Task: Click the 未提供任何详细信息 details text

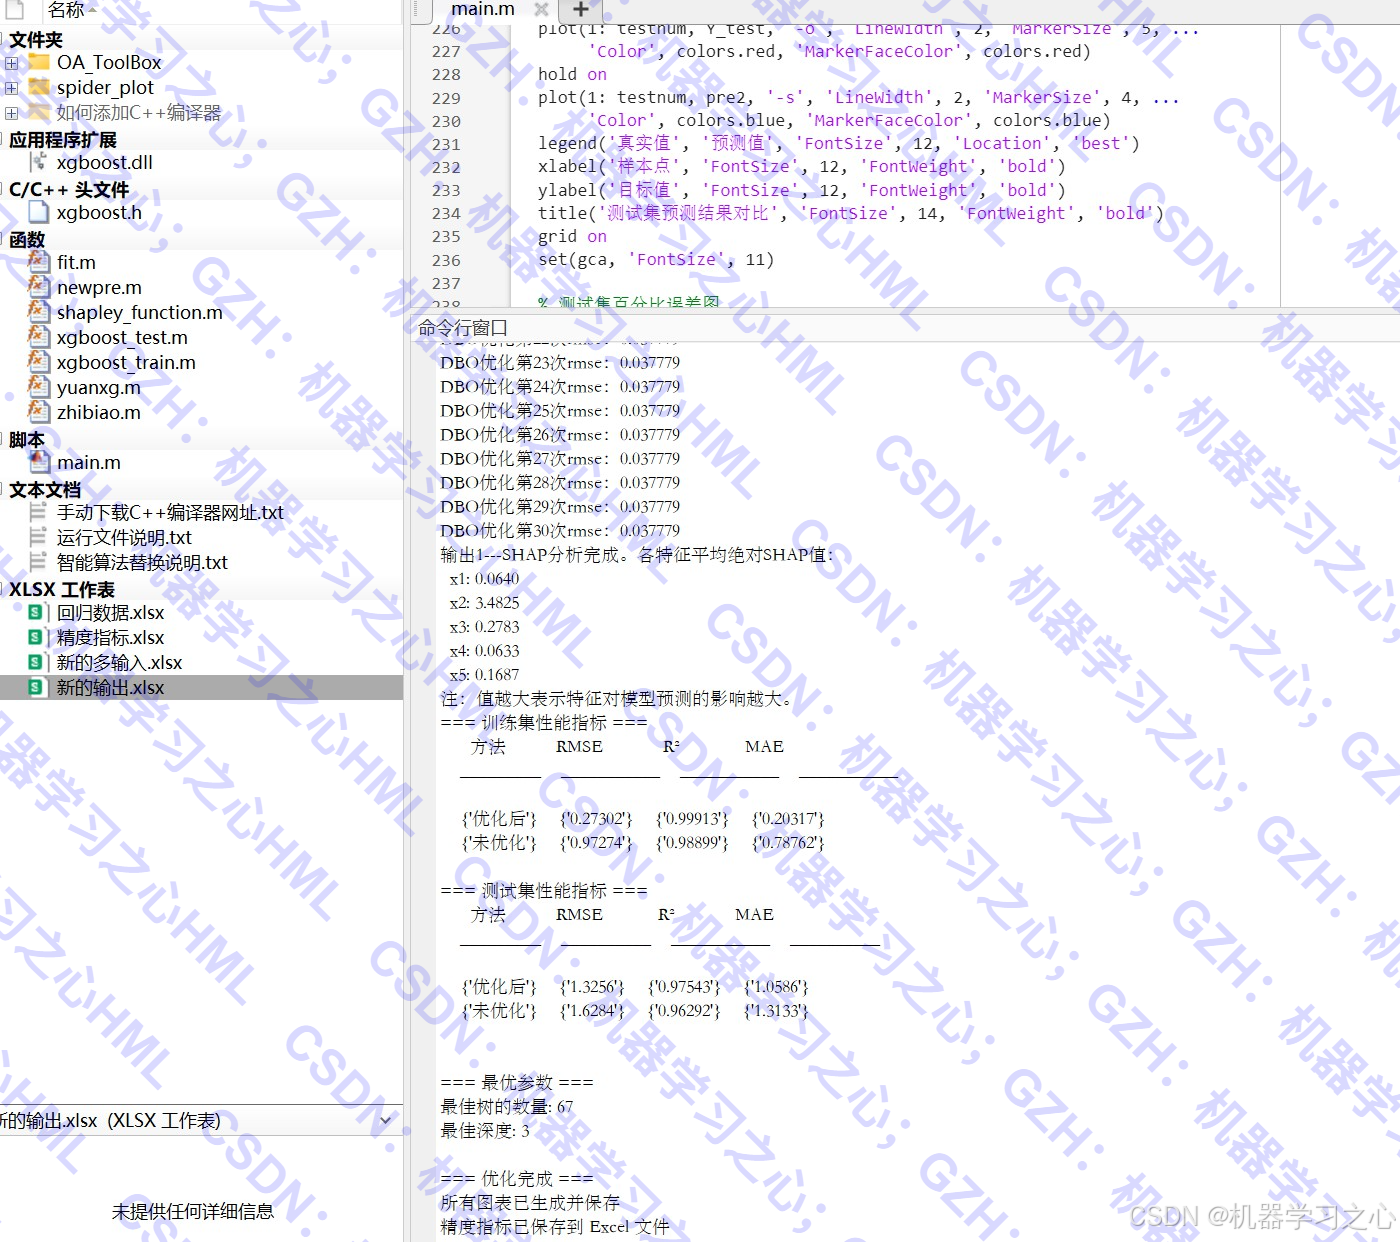Action: coord(193,1212)
